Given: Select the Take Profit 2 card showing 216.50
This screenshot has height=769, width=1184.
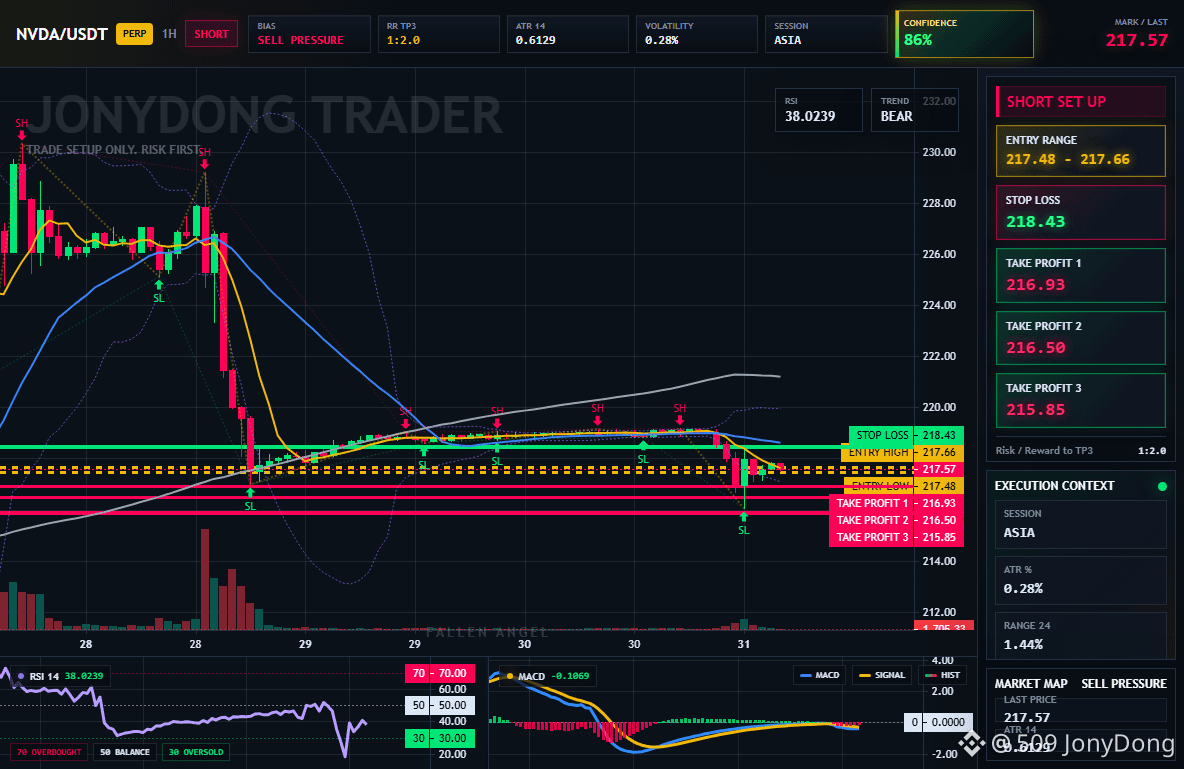Looking at the screenshot, I should click(1081, 338).
